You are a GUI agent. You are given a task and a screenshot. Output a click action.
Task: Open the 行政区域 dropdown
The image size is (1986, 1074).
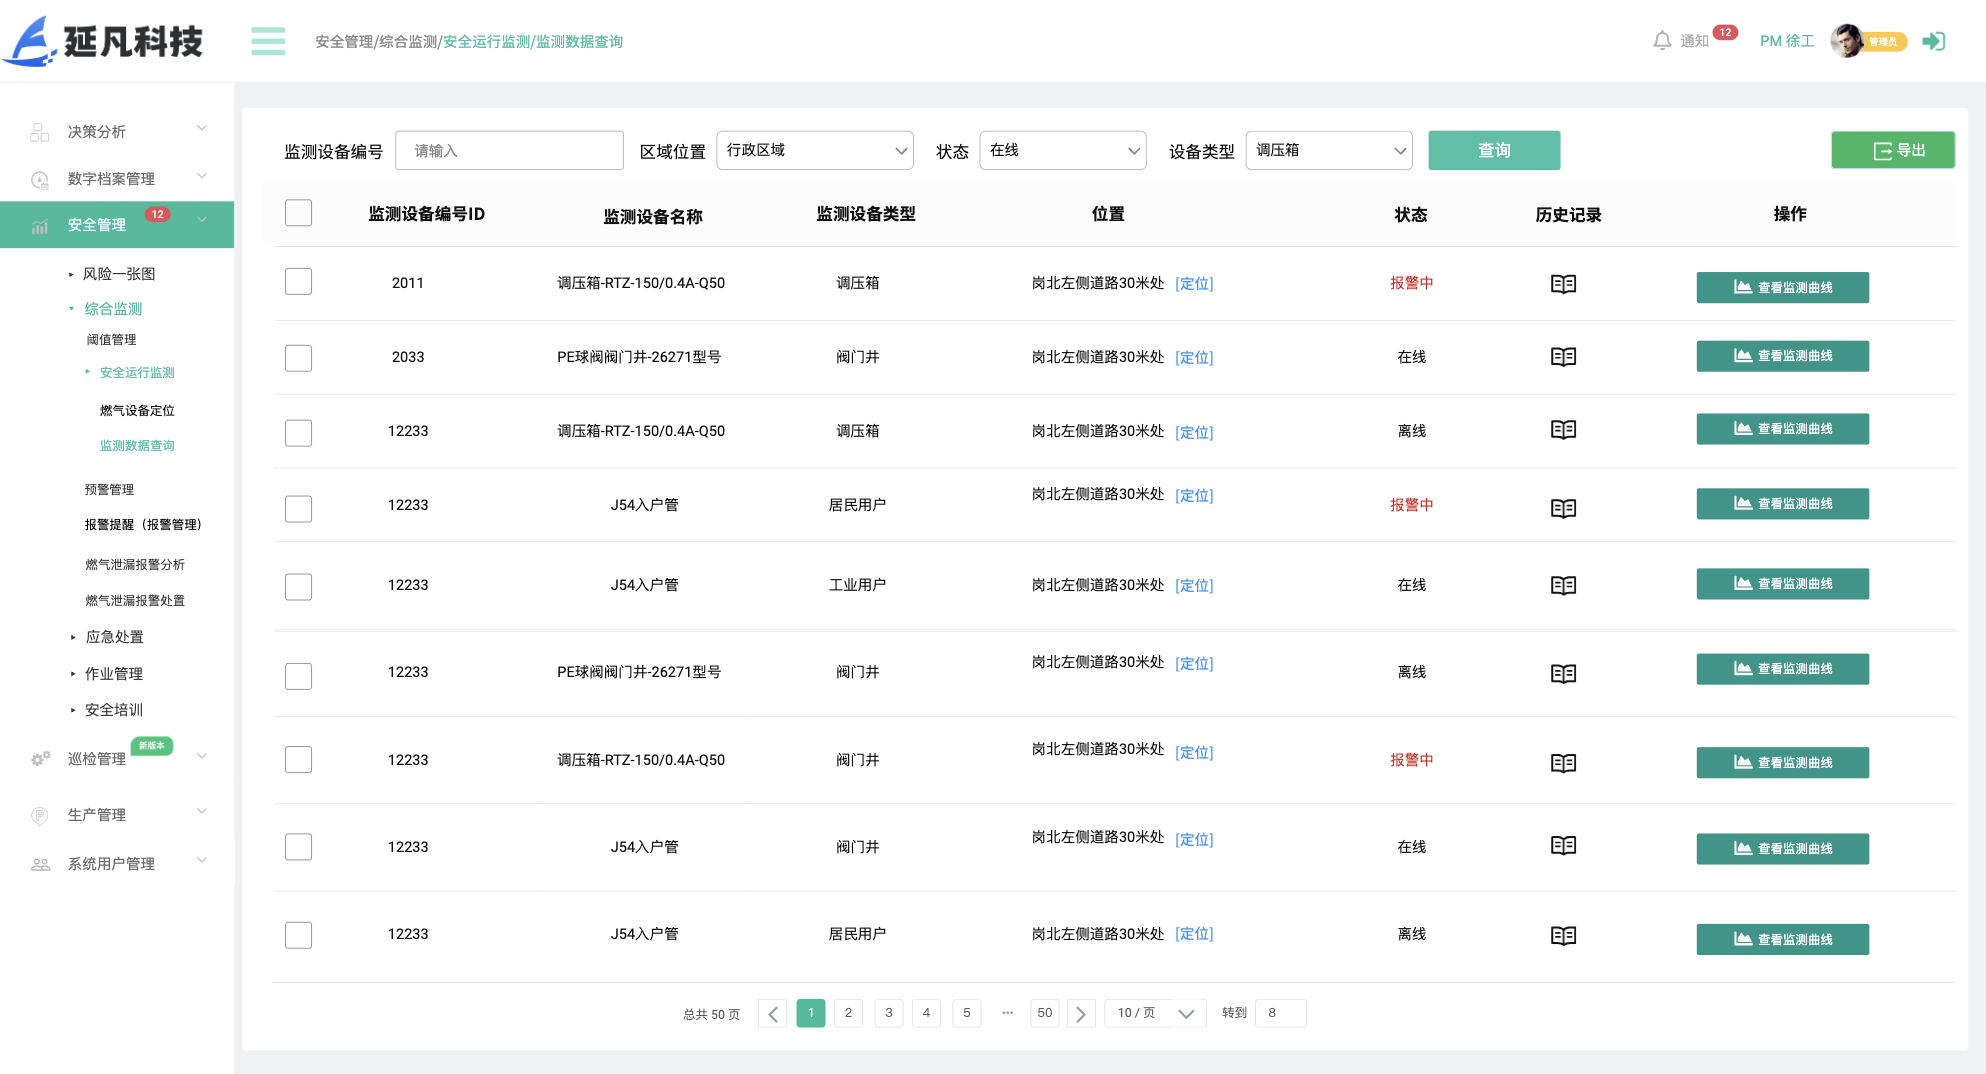[815, 150]
